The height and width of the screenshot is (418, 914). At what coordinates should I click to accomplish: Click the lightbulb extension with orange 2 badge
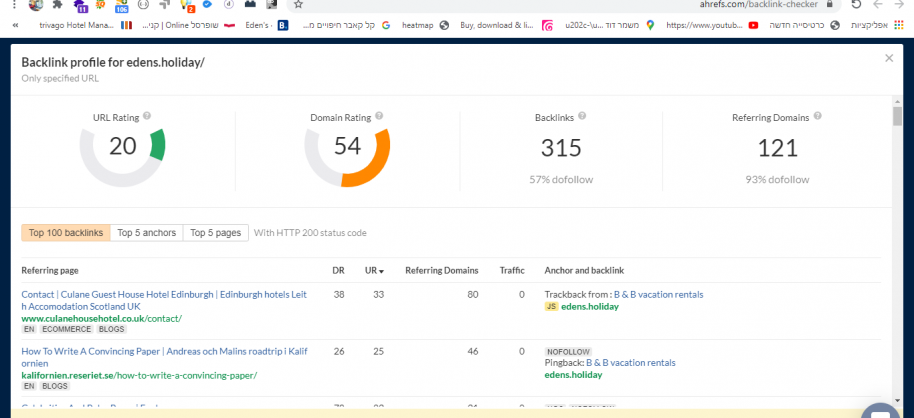(188, 6)
